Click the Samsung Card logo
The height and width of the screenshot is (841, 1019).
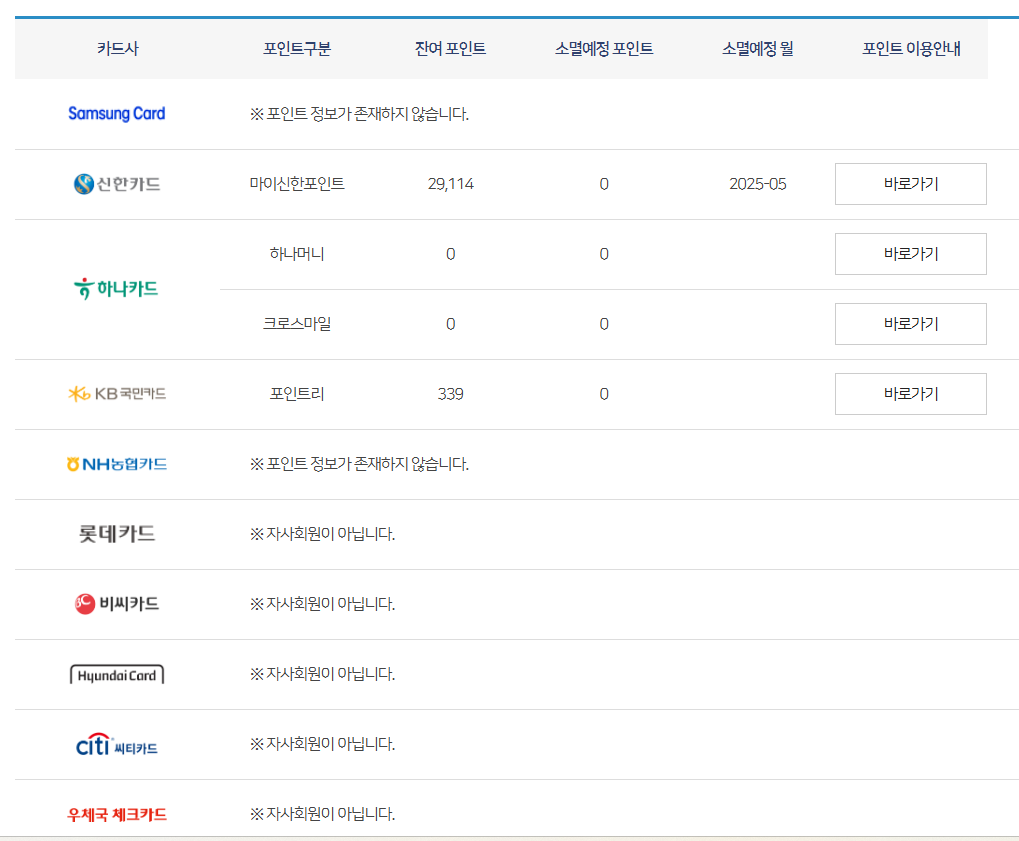pos(117,114)
